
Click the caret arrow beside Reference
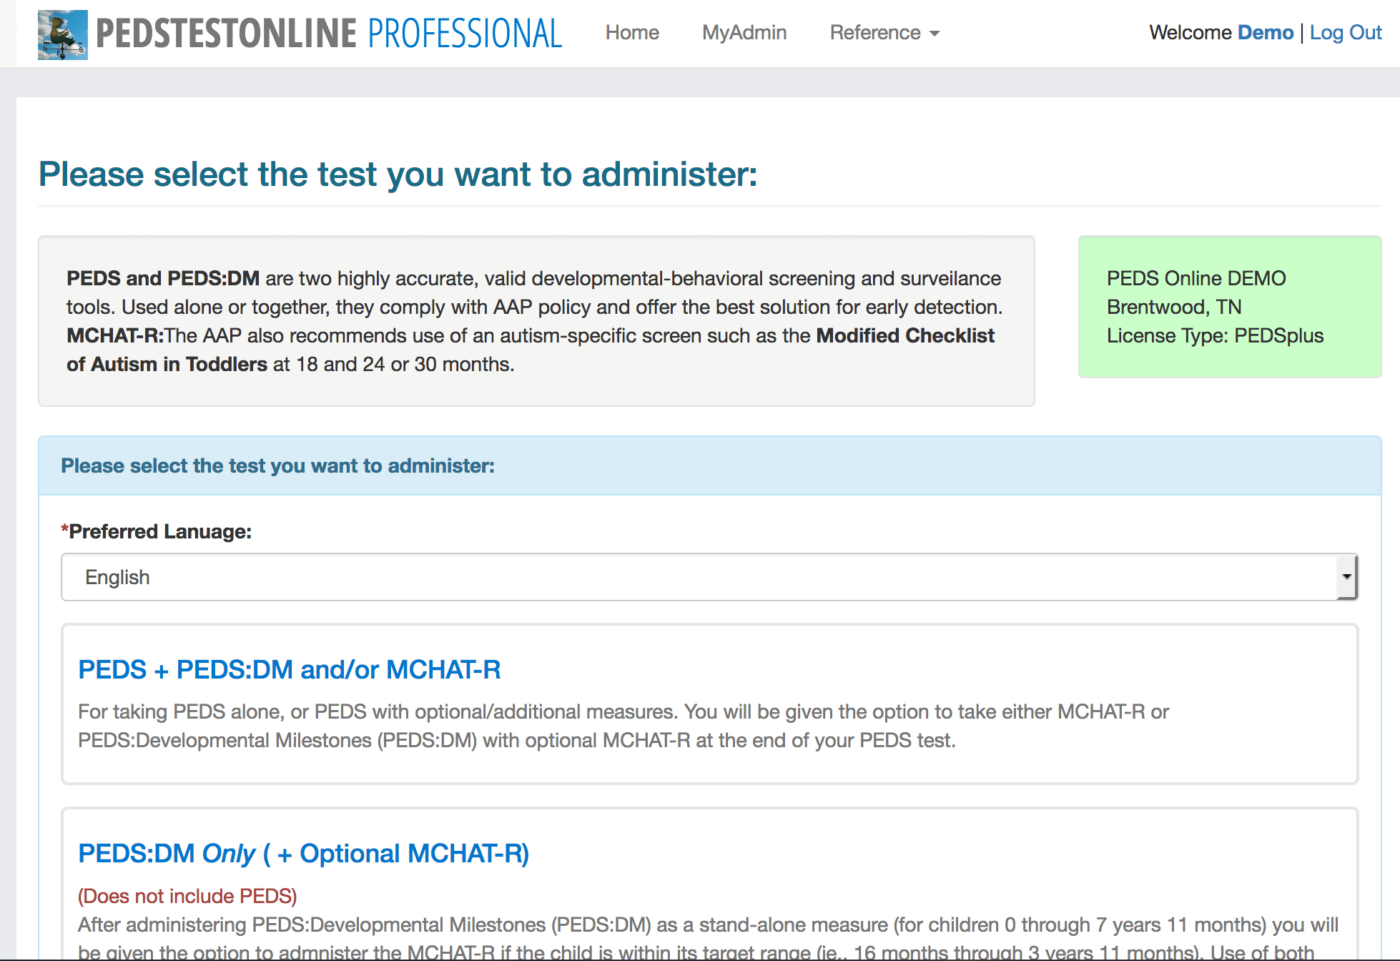tap(935, 34)
